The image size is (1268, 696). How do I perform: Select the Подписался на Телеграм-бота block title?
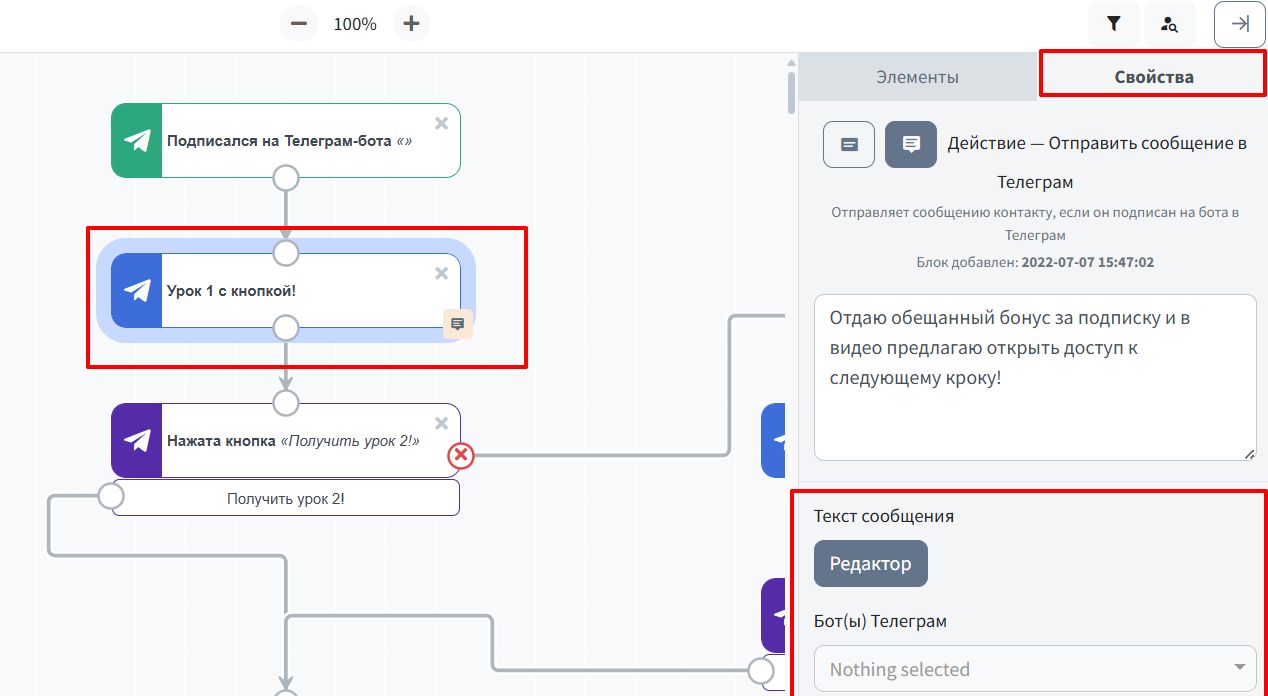290,141
